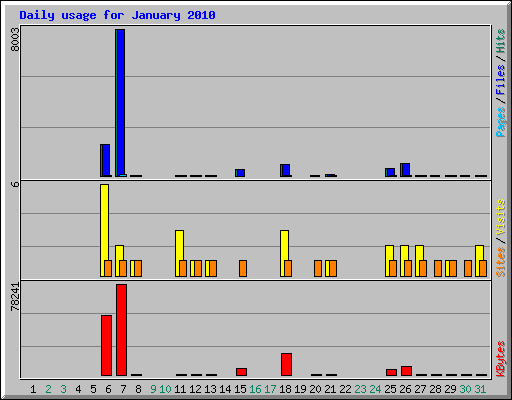The image size is (512, 400).
Task: Click the "15" day label on the x-axis
Action: 240,389
